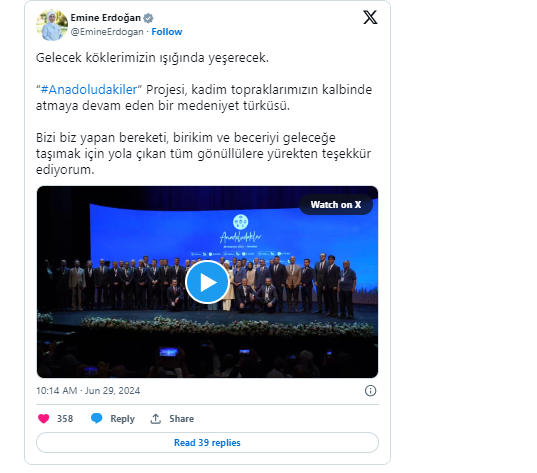The image size is (537, 473).
Task: Play the embedded video
Action: pyautogui.click(x=207, y=282)
